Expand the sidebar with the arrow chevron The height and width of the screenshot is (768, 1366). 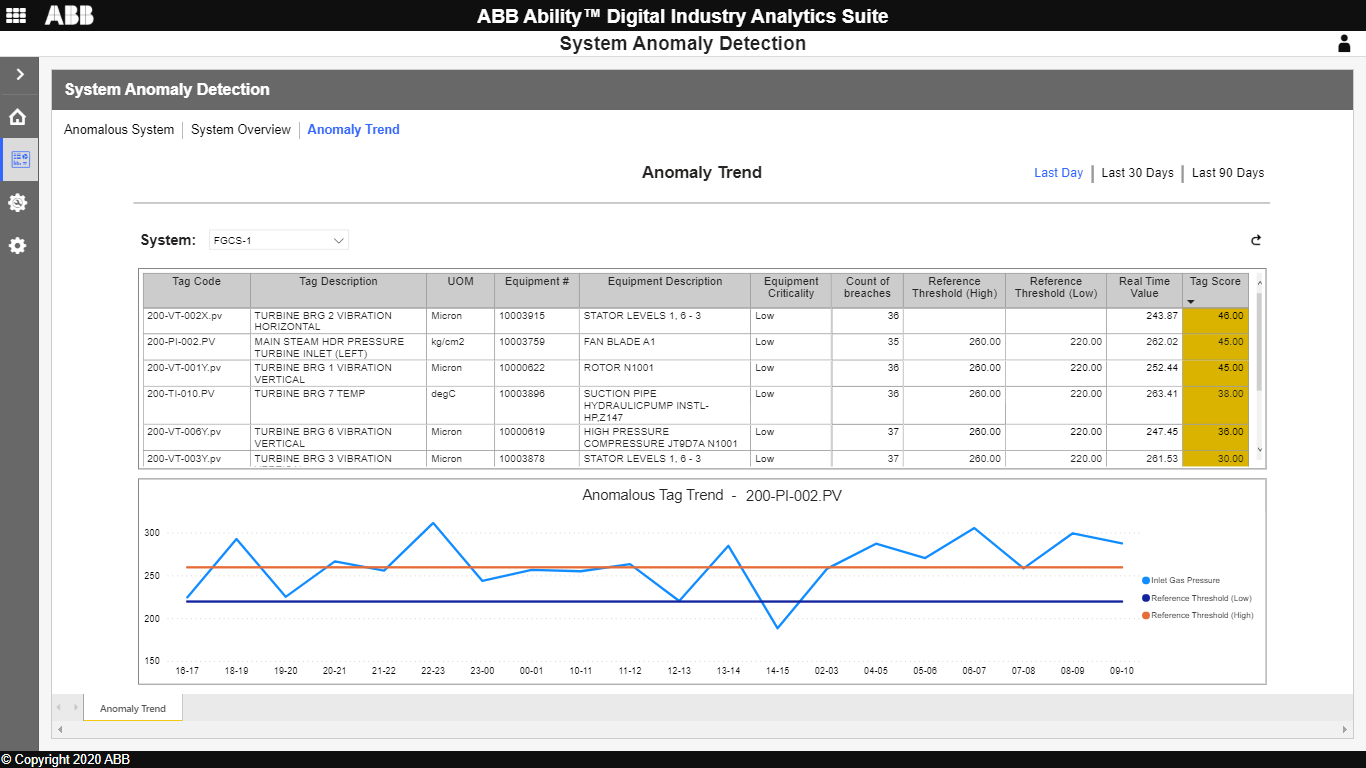(x=18, y=74)
